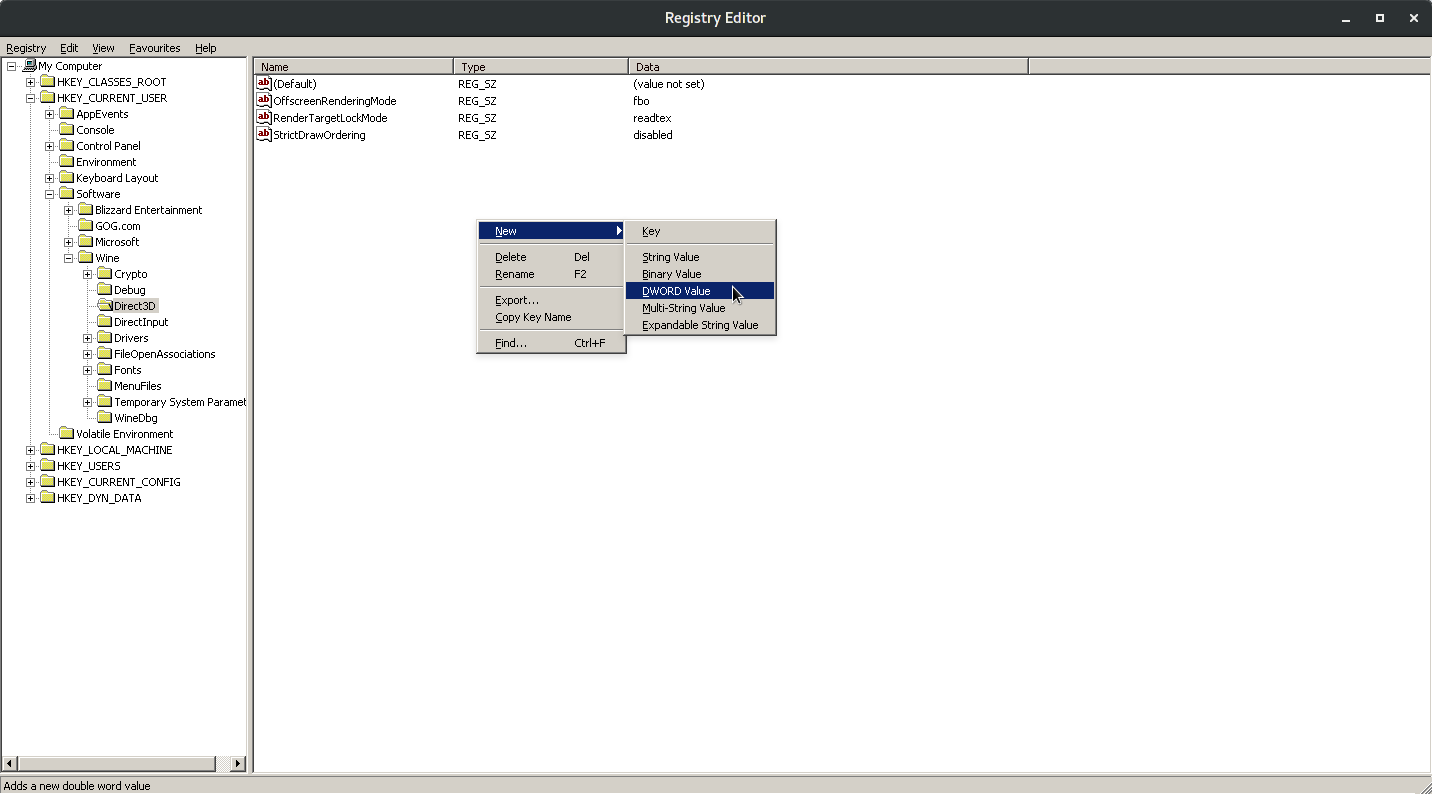Choose Binary Value from submenu
Viewport: 1432px width, 794px height.
point(700,274)
